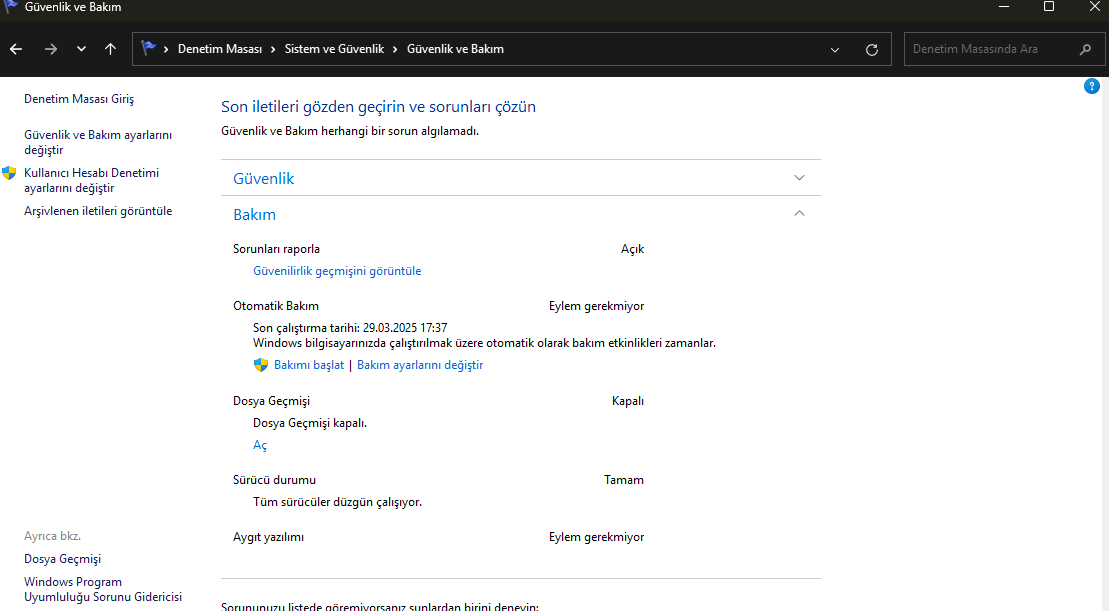The height and width of the screenshot is (611, 1109).
Task: Close the Güvenlik ve Bakım window
Action: click(x=1094, y=6)
